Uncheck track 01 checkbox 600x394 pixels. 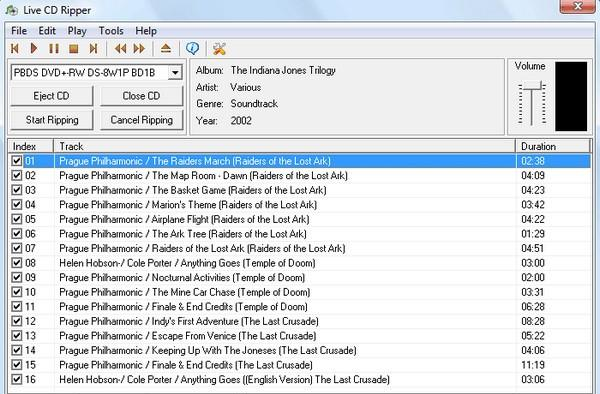pos(16,161)
